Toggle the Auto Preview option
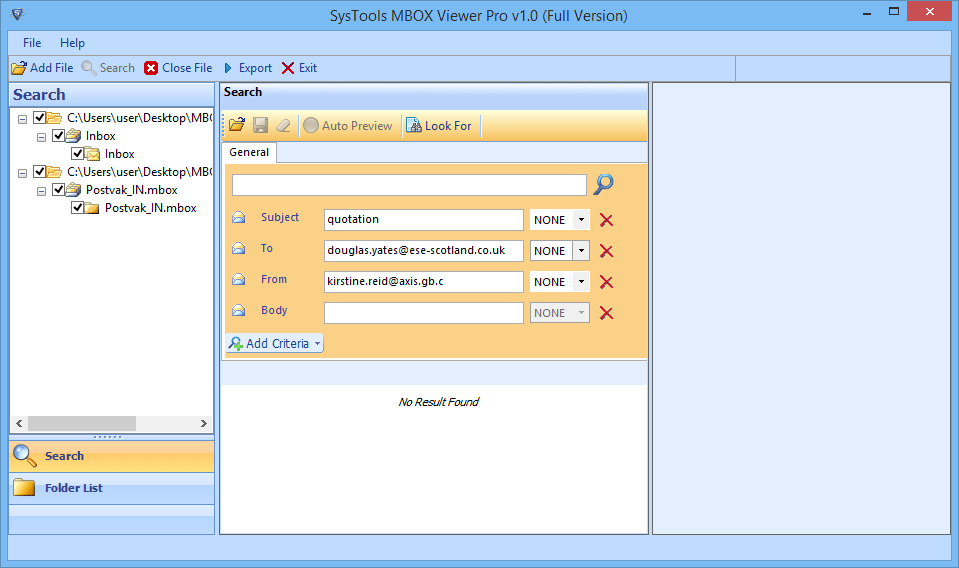The height and width of the screenshot is (568, 959). 347,125
